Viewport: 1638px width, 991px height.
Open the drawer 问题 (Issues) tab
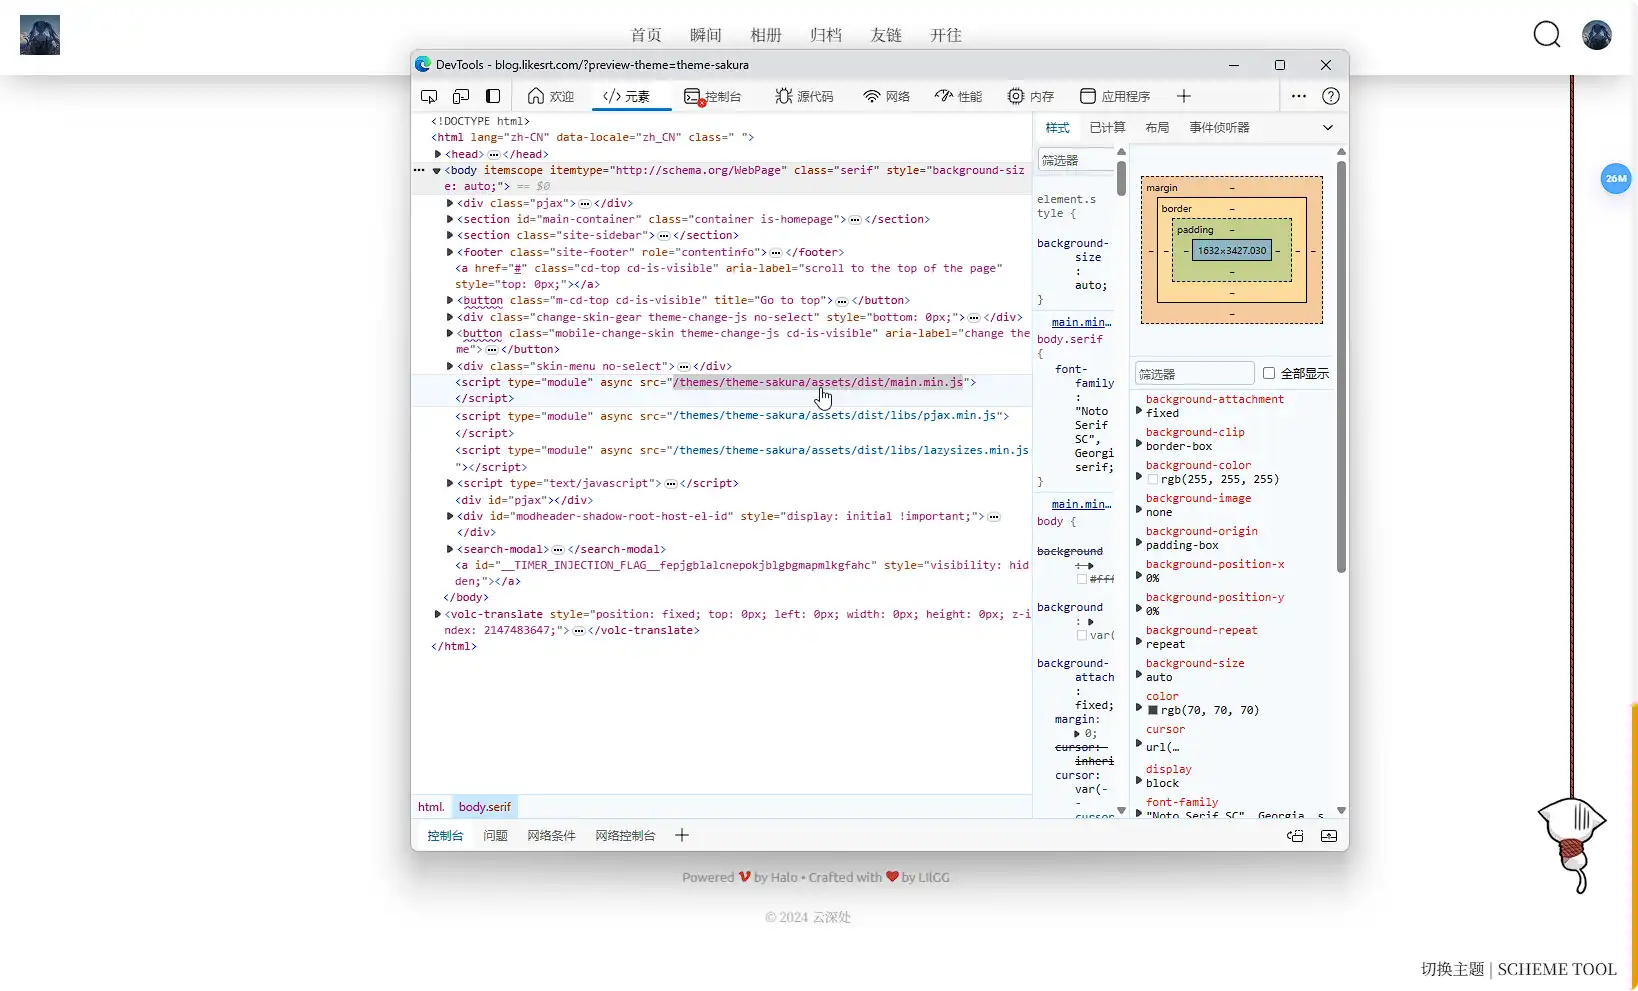[x=495, y=836]
